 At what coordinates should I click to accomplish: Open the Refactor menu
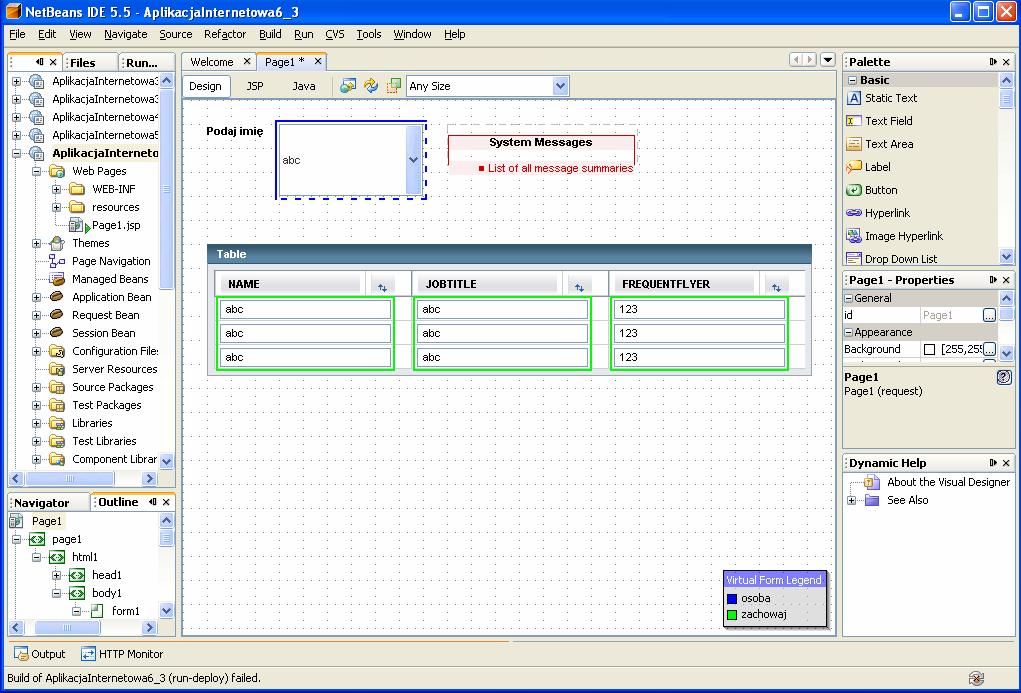click(x=225, y=34)
